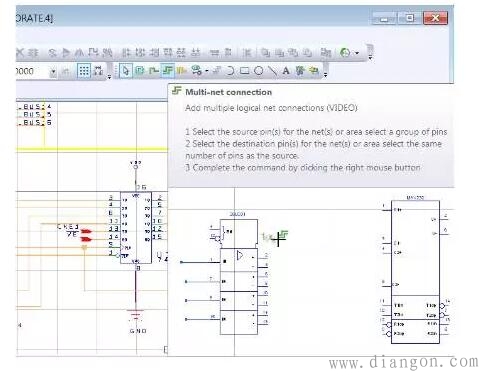Image resolution: width=484 pixels, height=377 pixels.
Task: Click the Delete X icon in top toolbar
Action: [20, 52]
